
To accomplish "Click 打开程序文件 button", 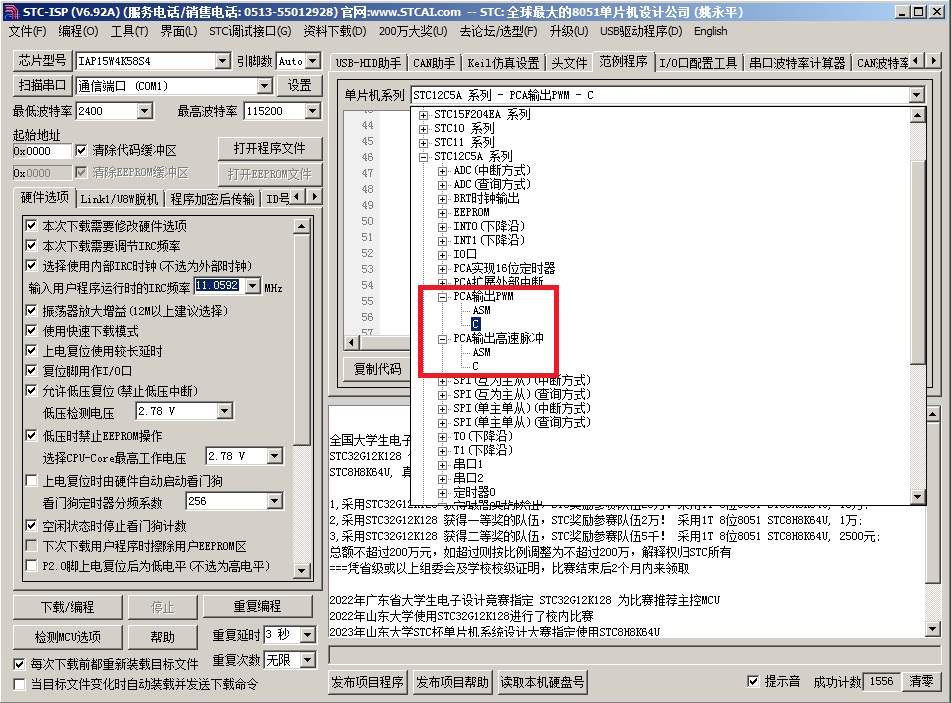I will (x=269, y=149).
